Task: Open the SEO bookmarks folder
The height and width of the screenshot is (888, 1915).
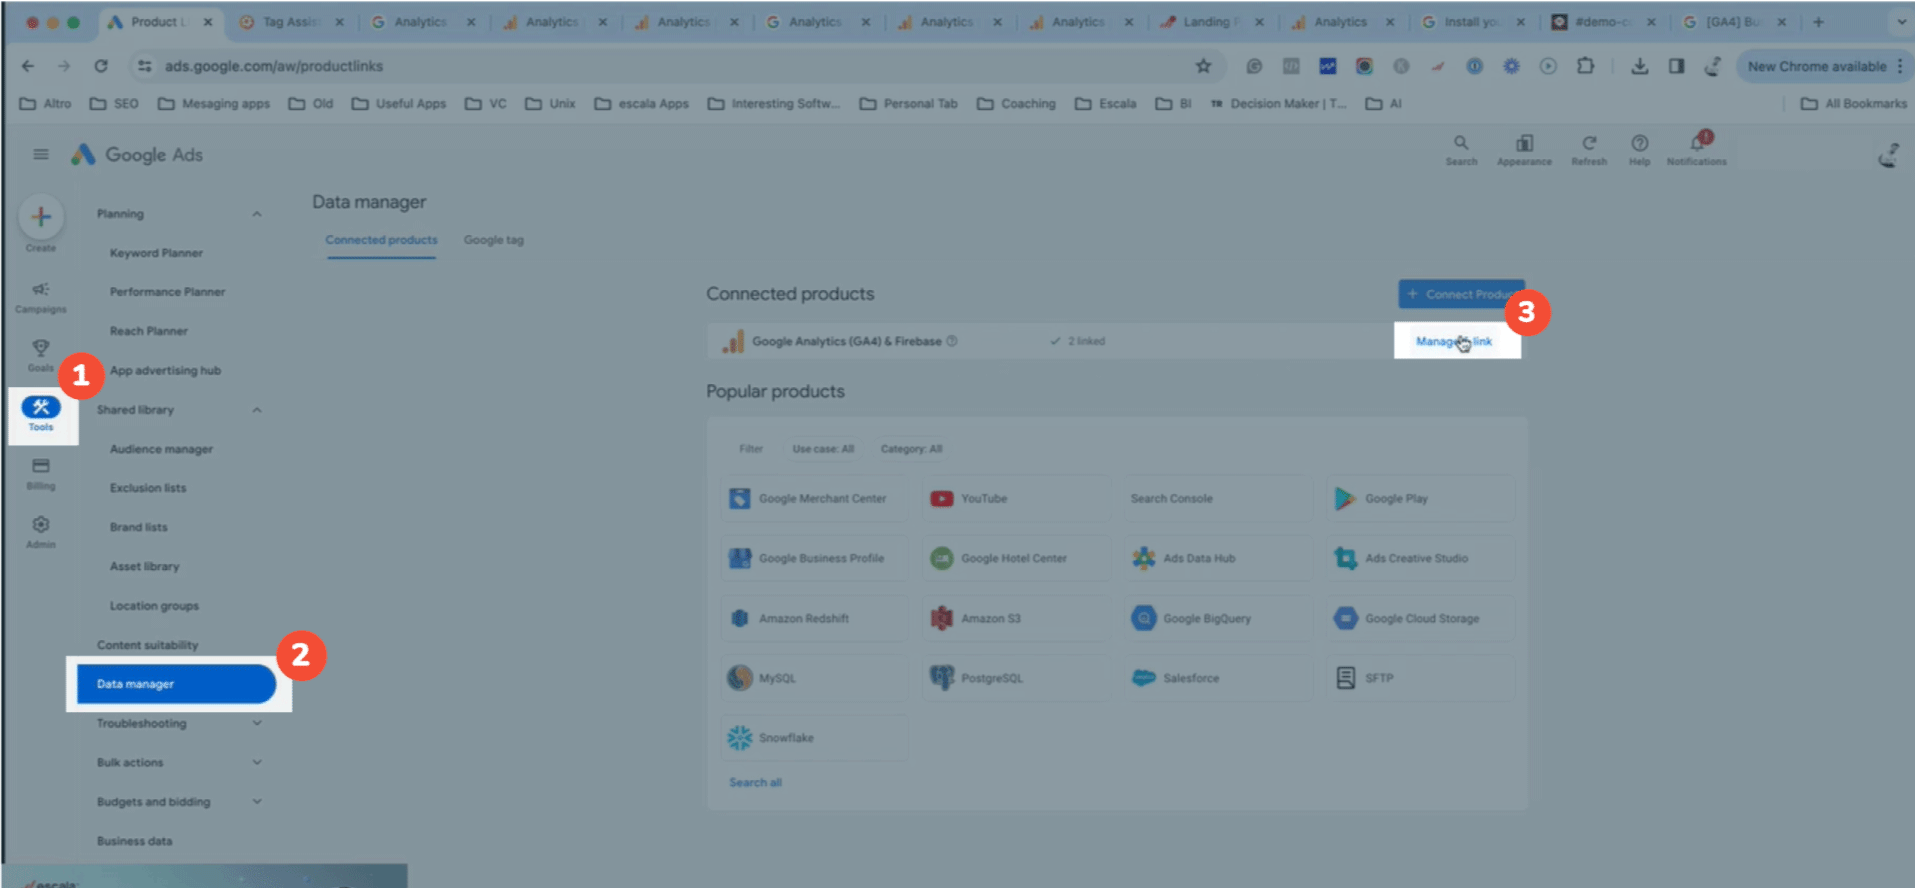Action: point(114,103)
